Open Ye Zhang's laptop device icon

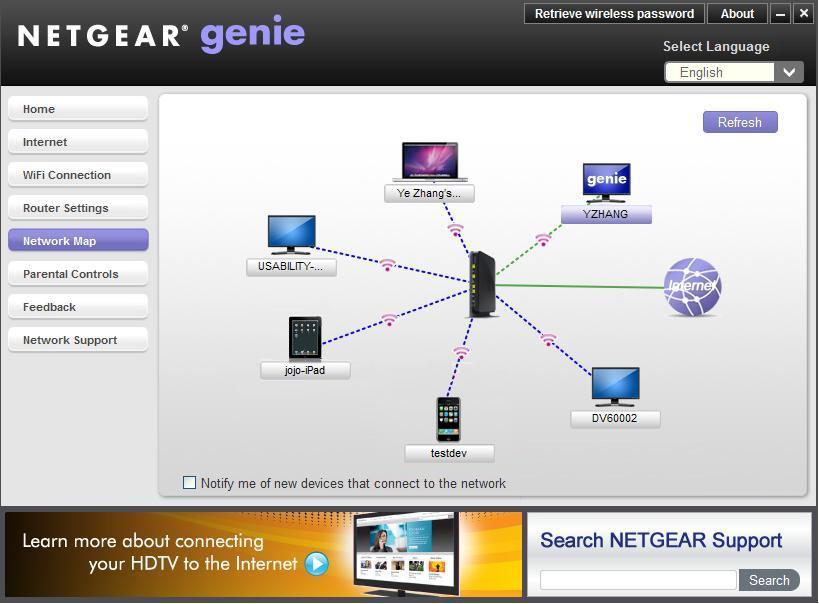coord(429,163)
